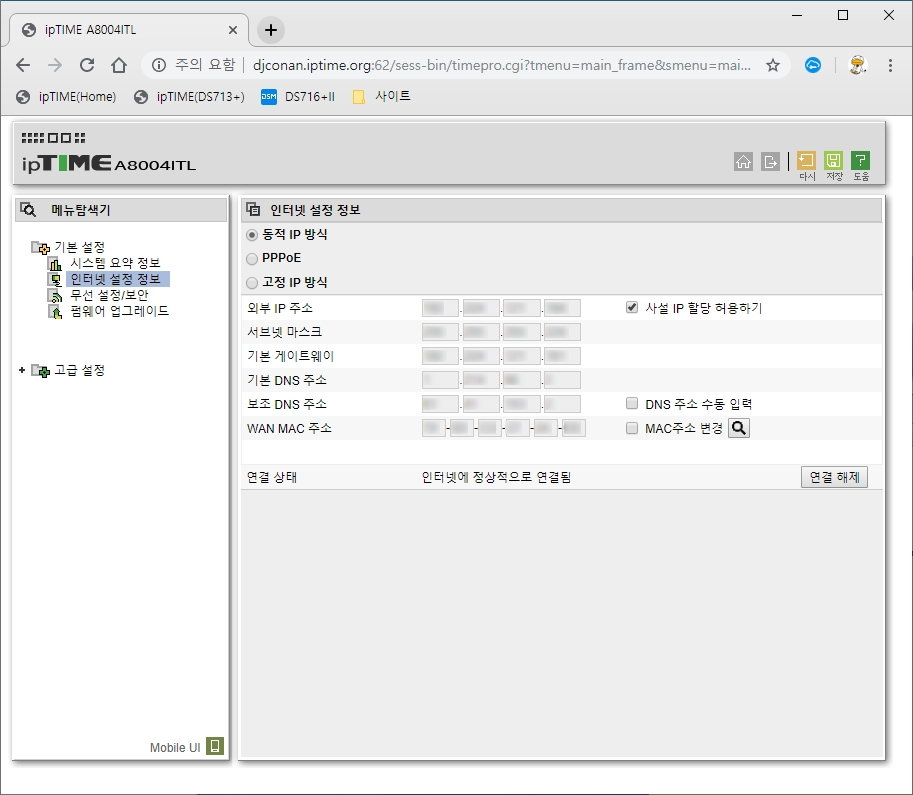Click the 고급 설정 folder icon
Image resolution: width=913 pixels, height=795 pixels.
[x=40, y=370]
